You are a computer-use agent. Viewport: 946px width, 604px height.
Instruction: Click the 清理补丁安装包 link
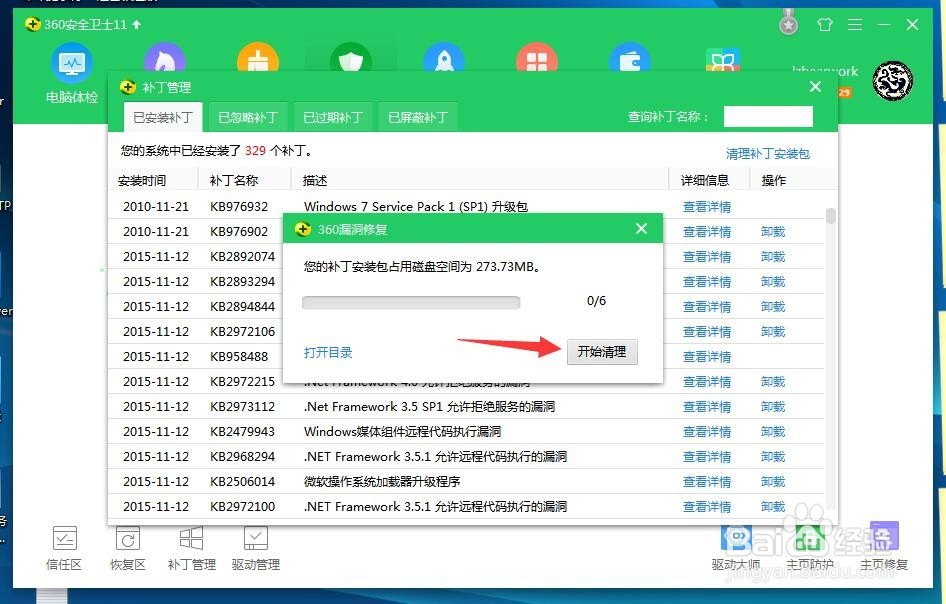tap(767, 154)
